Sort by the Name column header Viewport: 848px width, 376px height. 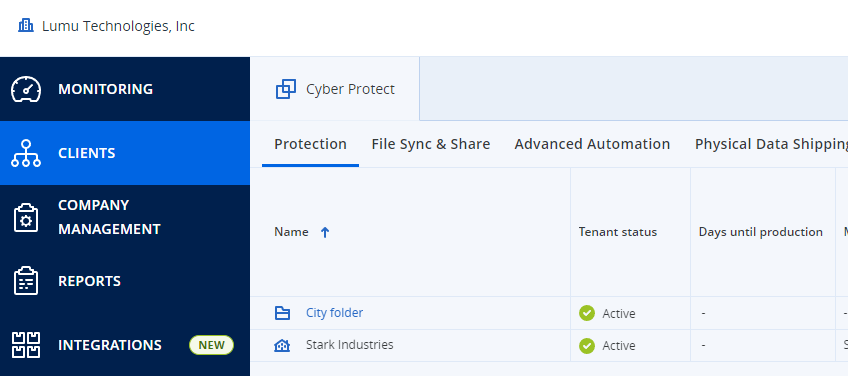292,232
